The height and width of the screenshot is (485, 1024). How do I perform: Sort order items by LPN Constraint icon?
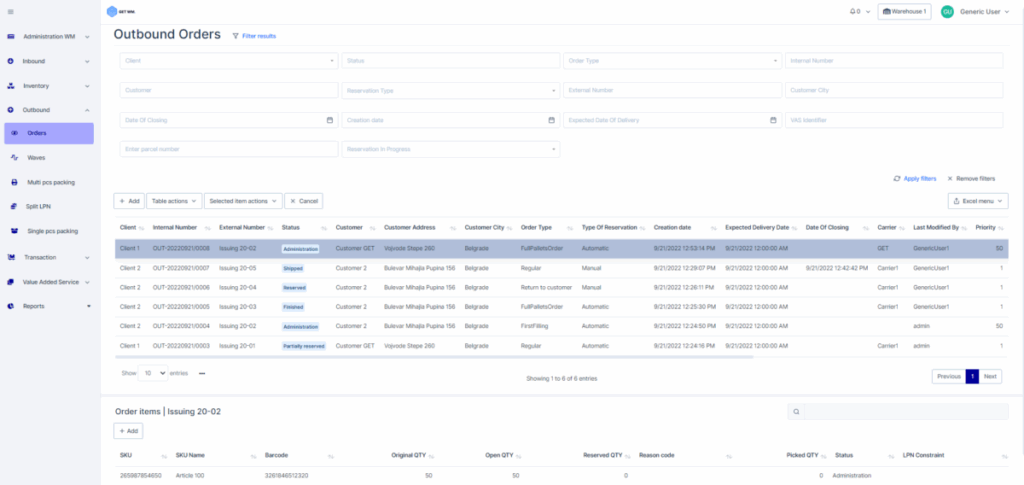(x=1004, y=456)
